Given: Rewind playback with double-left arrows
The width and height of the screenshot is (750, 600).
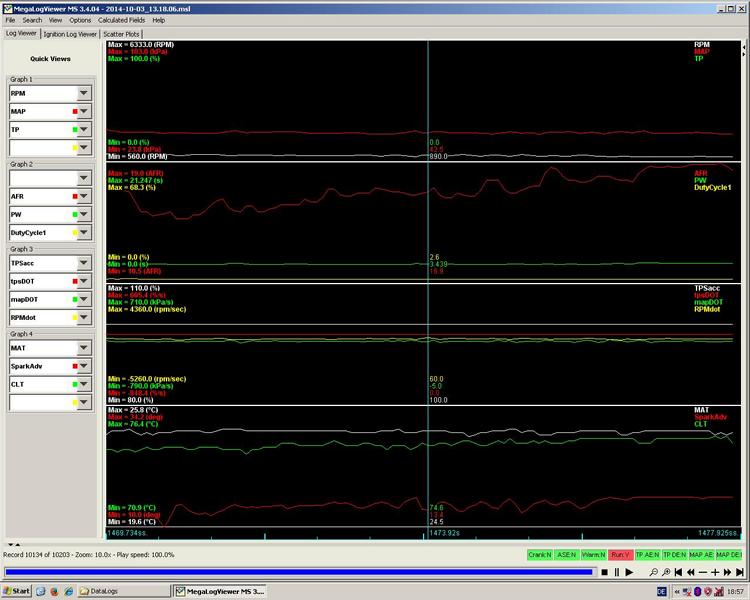Looking at the screenshot, I should [x=690, y=572].
